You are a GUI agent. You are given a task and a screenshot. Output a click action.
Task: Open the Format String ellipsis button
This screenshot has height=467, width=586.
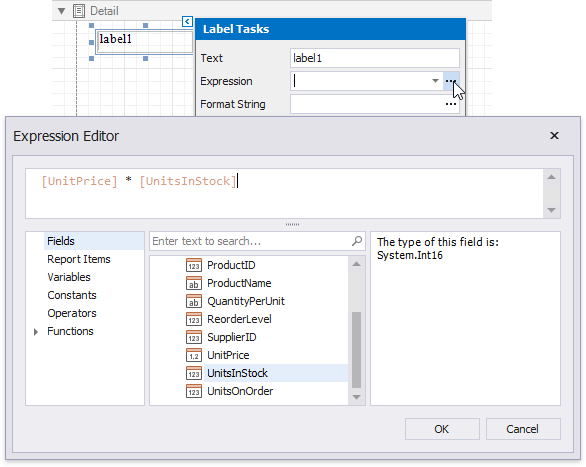click(451, 104)
